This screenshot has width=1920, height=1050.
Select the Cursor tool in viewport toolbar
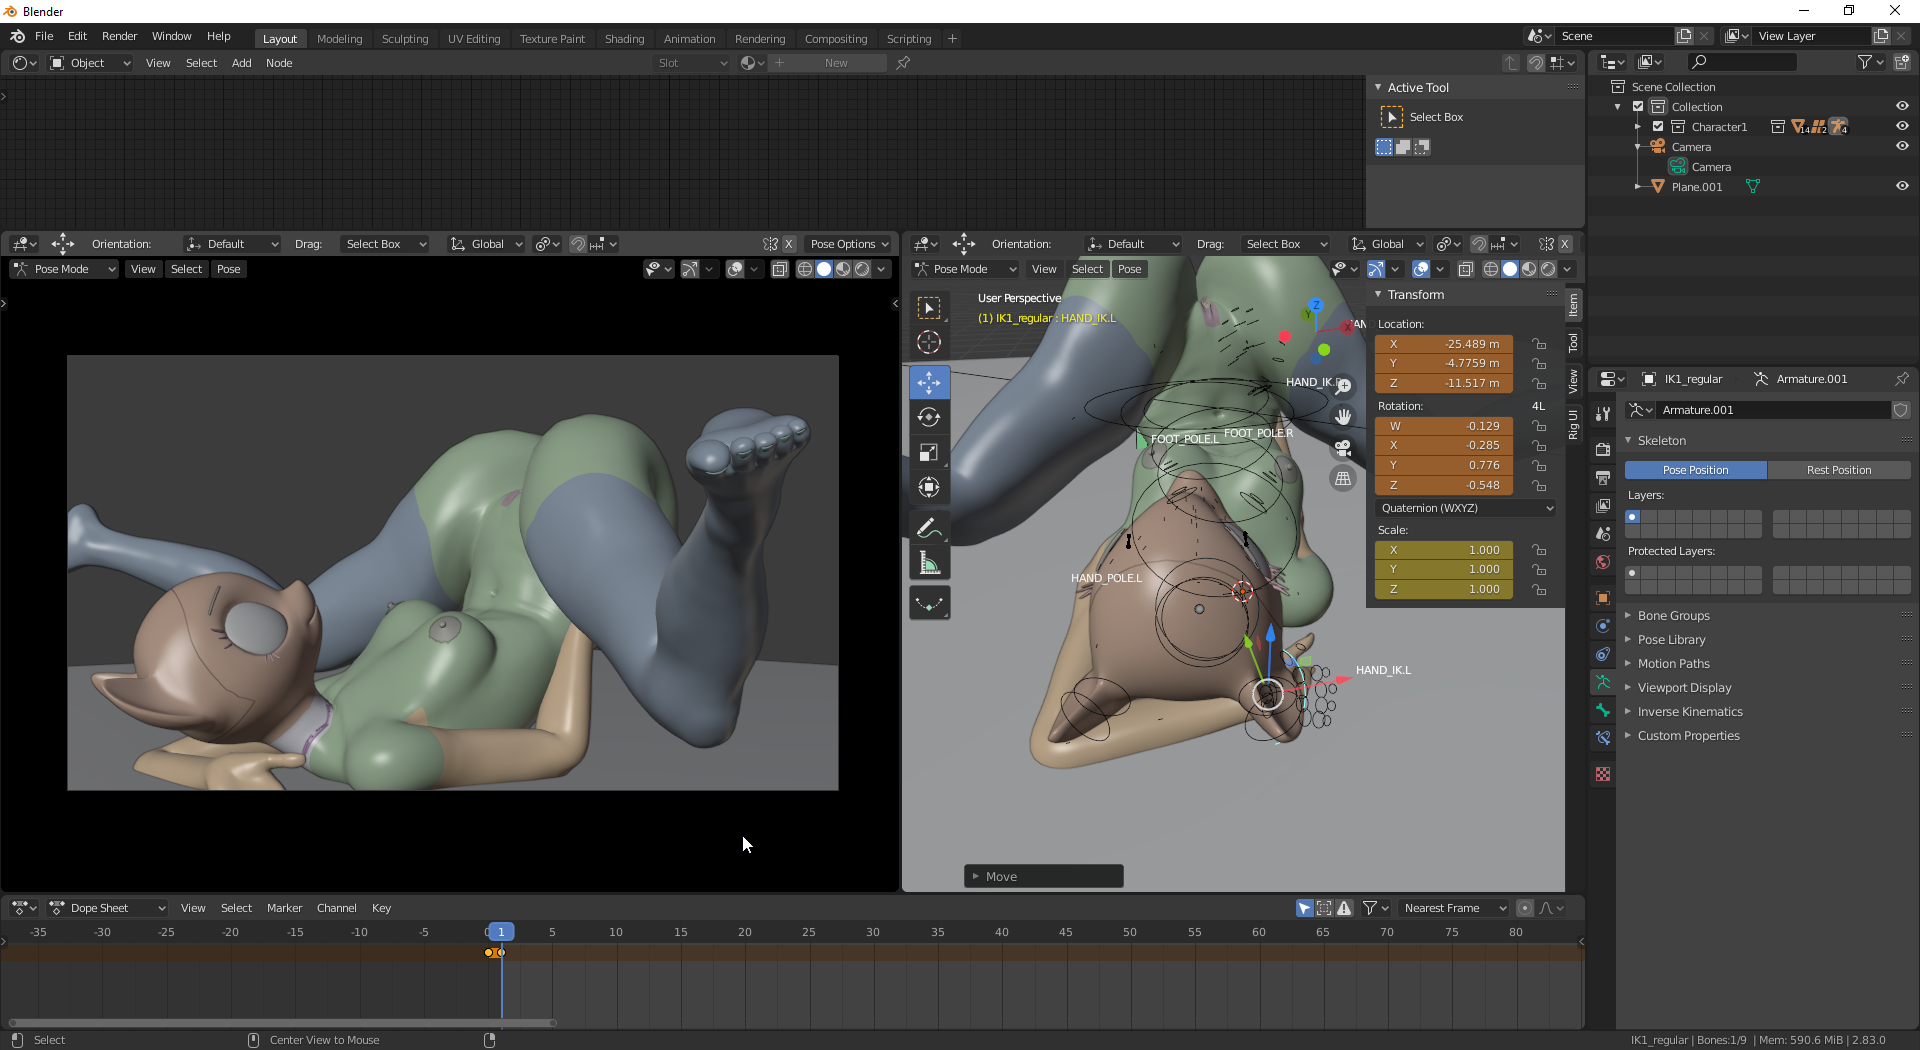point(929,342)
